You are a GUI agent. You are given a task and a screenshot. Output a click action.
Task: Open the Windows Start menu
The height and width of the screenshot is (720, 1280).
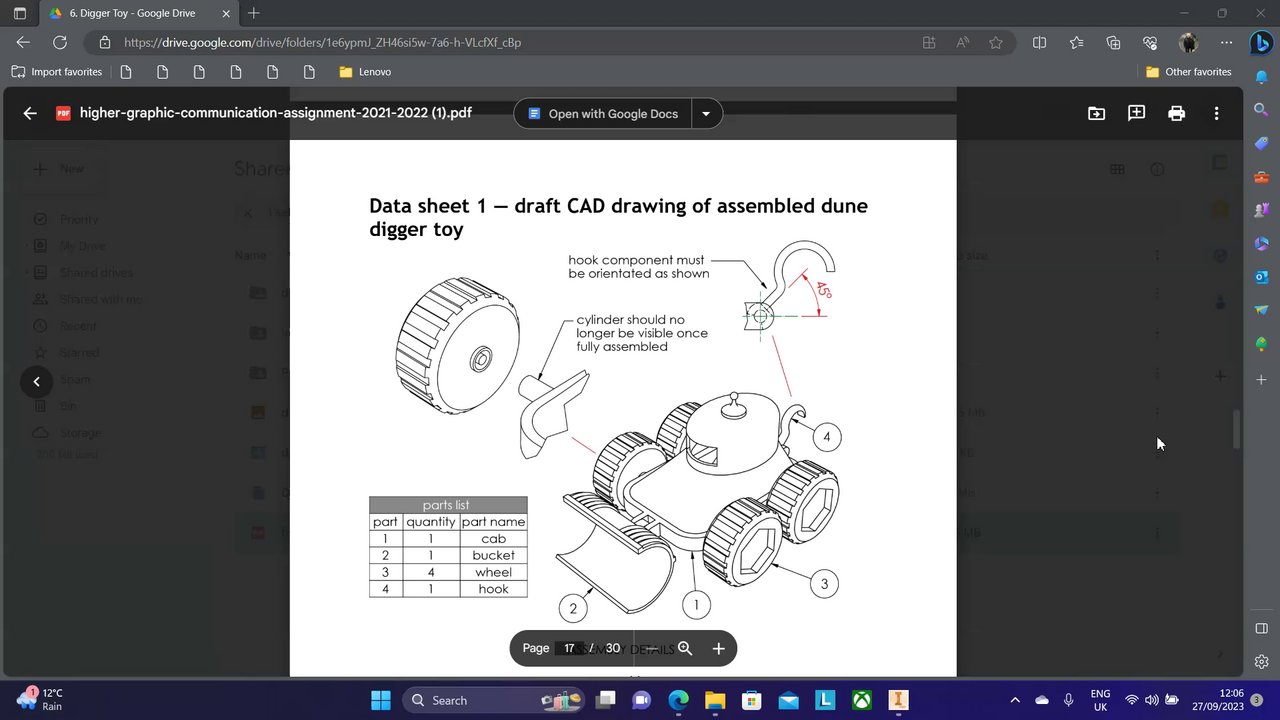[381, 700]
